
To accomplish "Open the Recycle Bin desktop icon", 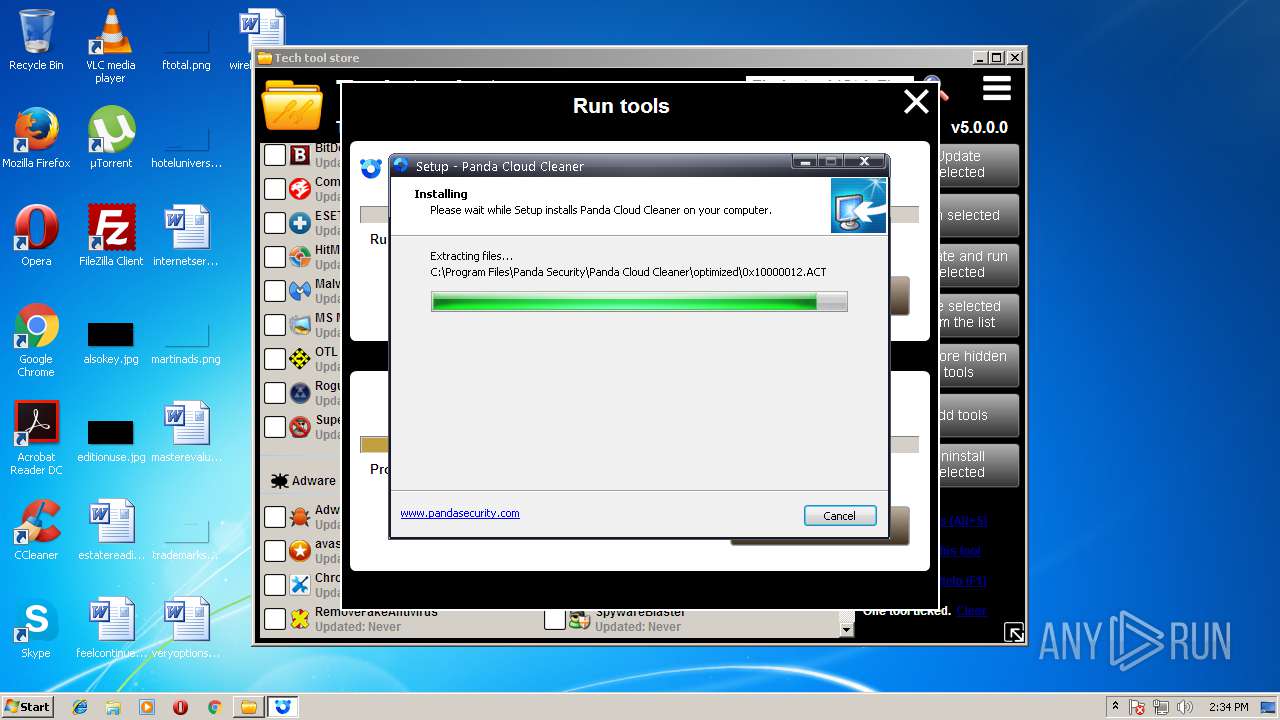I will coord(36,40).
